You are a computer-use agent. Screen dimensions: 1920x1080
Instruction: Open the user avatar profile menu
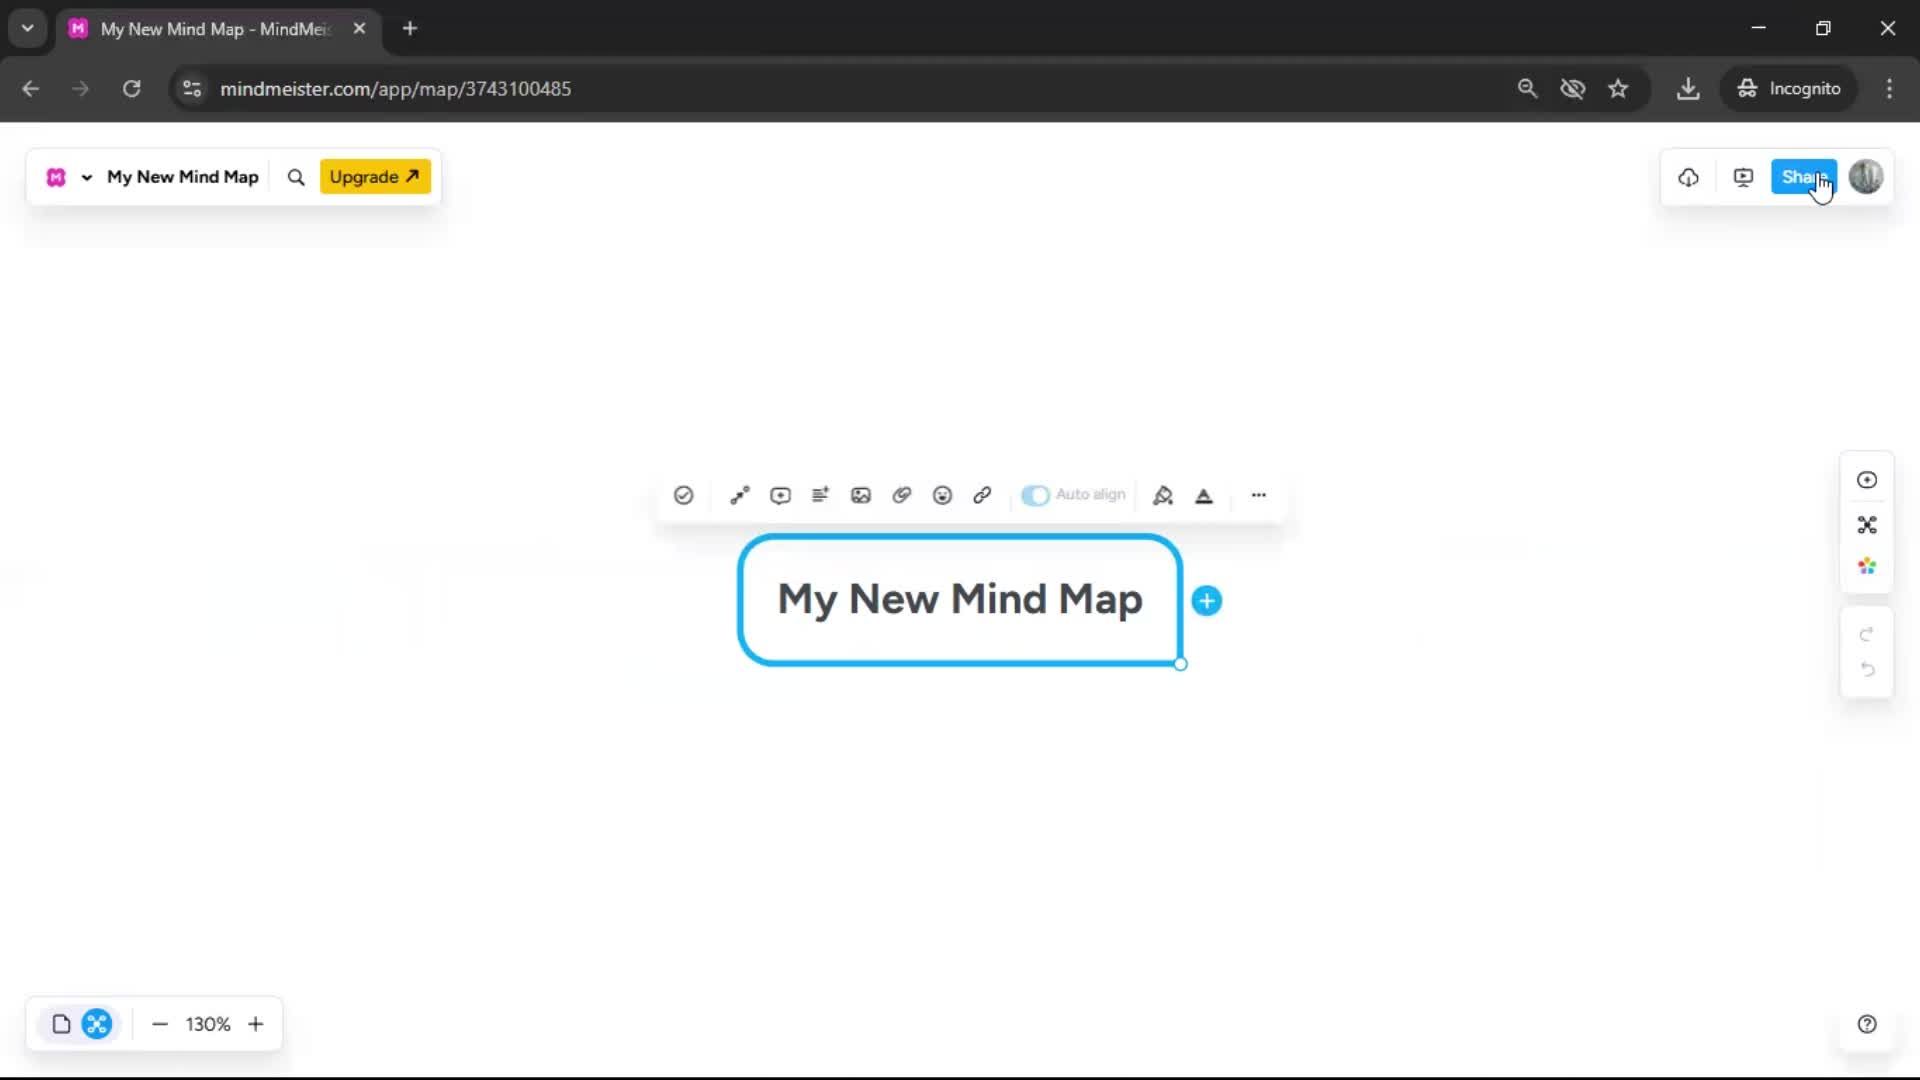pos(1866,177)
